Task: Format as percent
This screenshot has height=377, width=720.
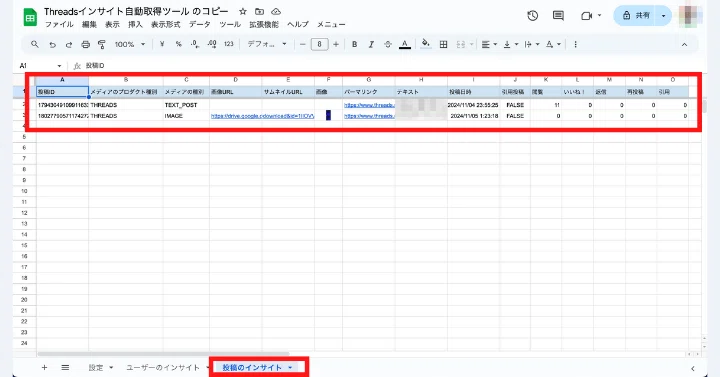Action: [178, 44]
